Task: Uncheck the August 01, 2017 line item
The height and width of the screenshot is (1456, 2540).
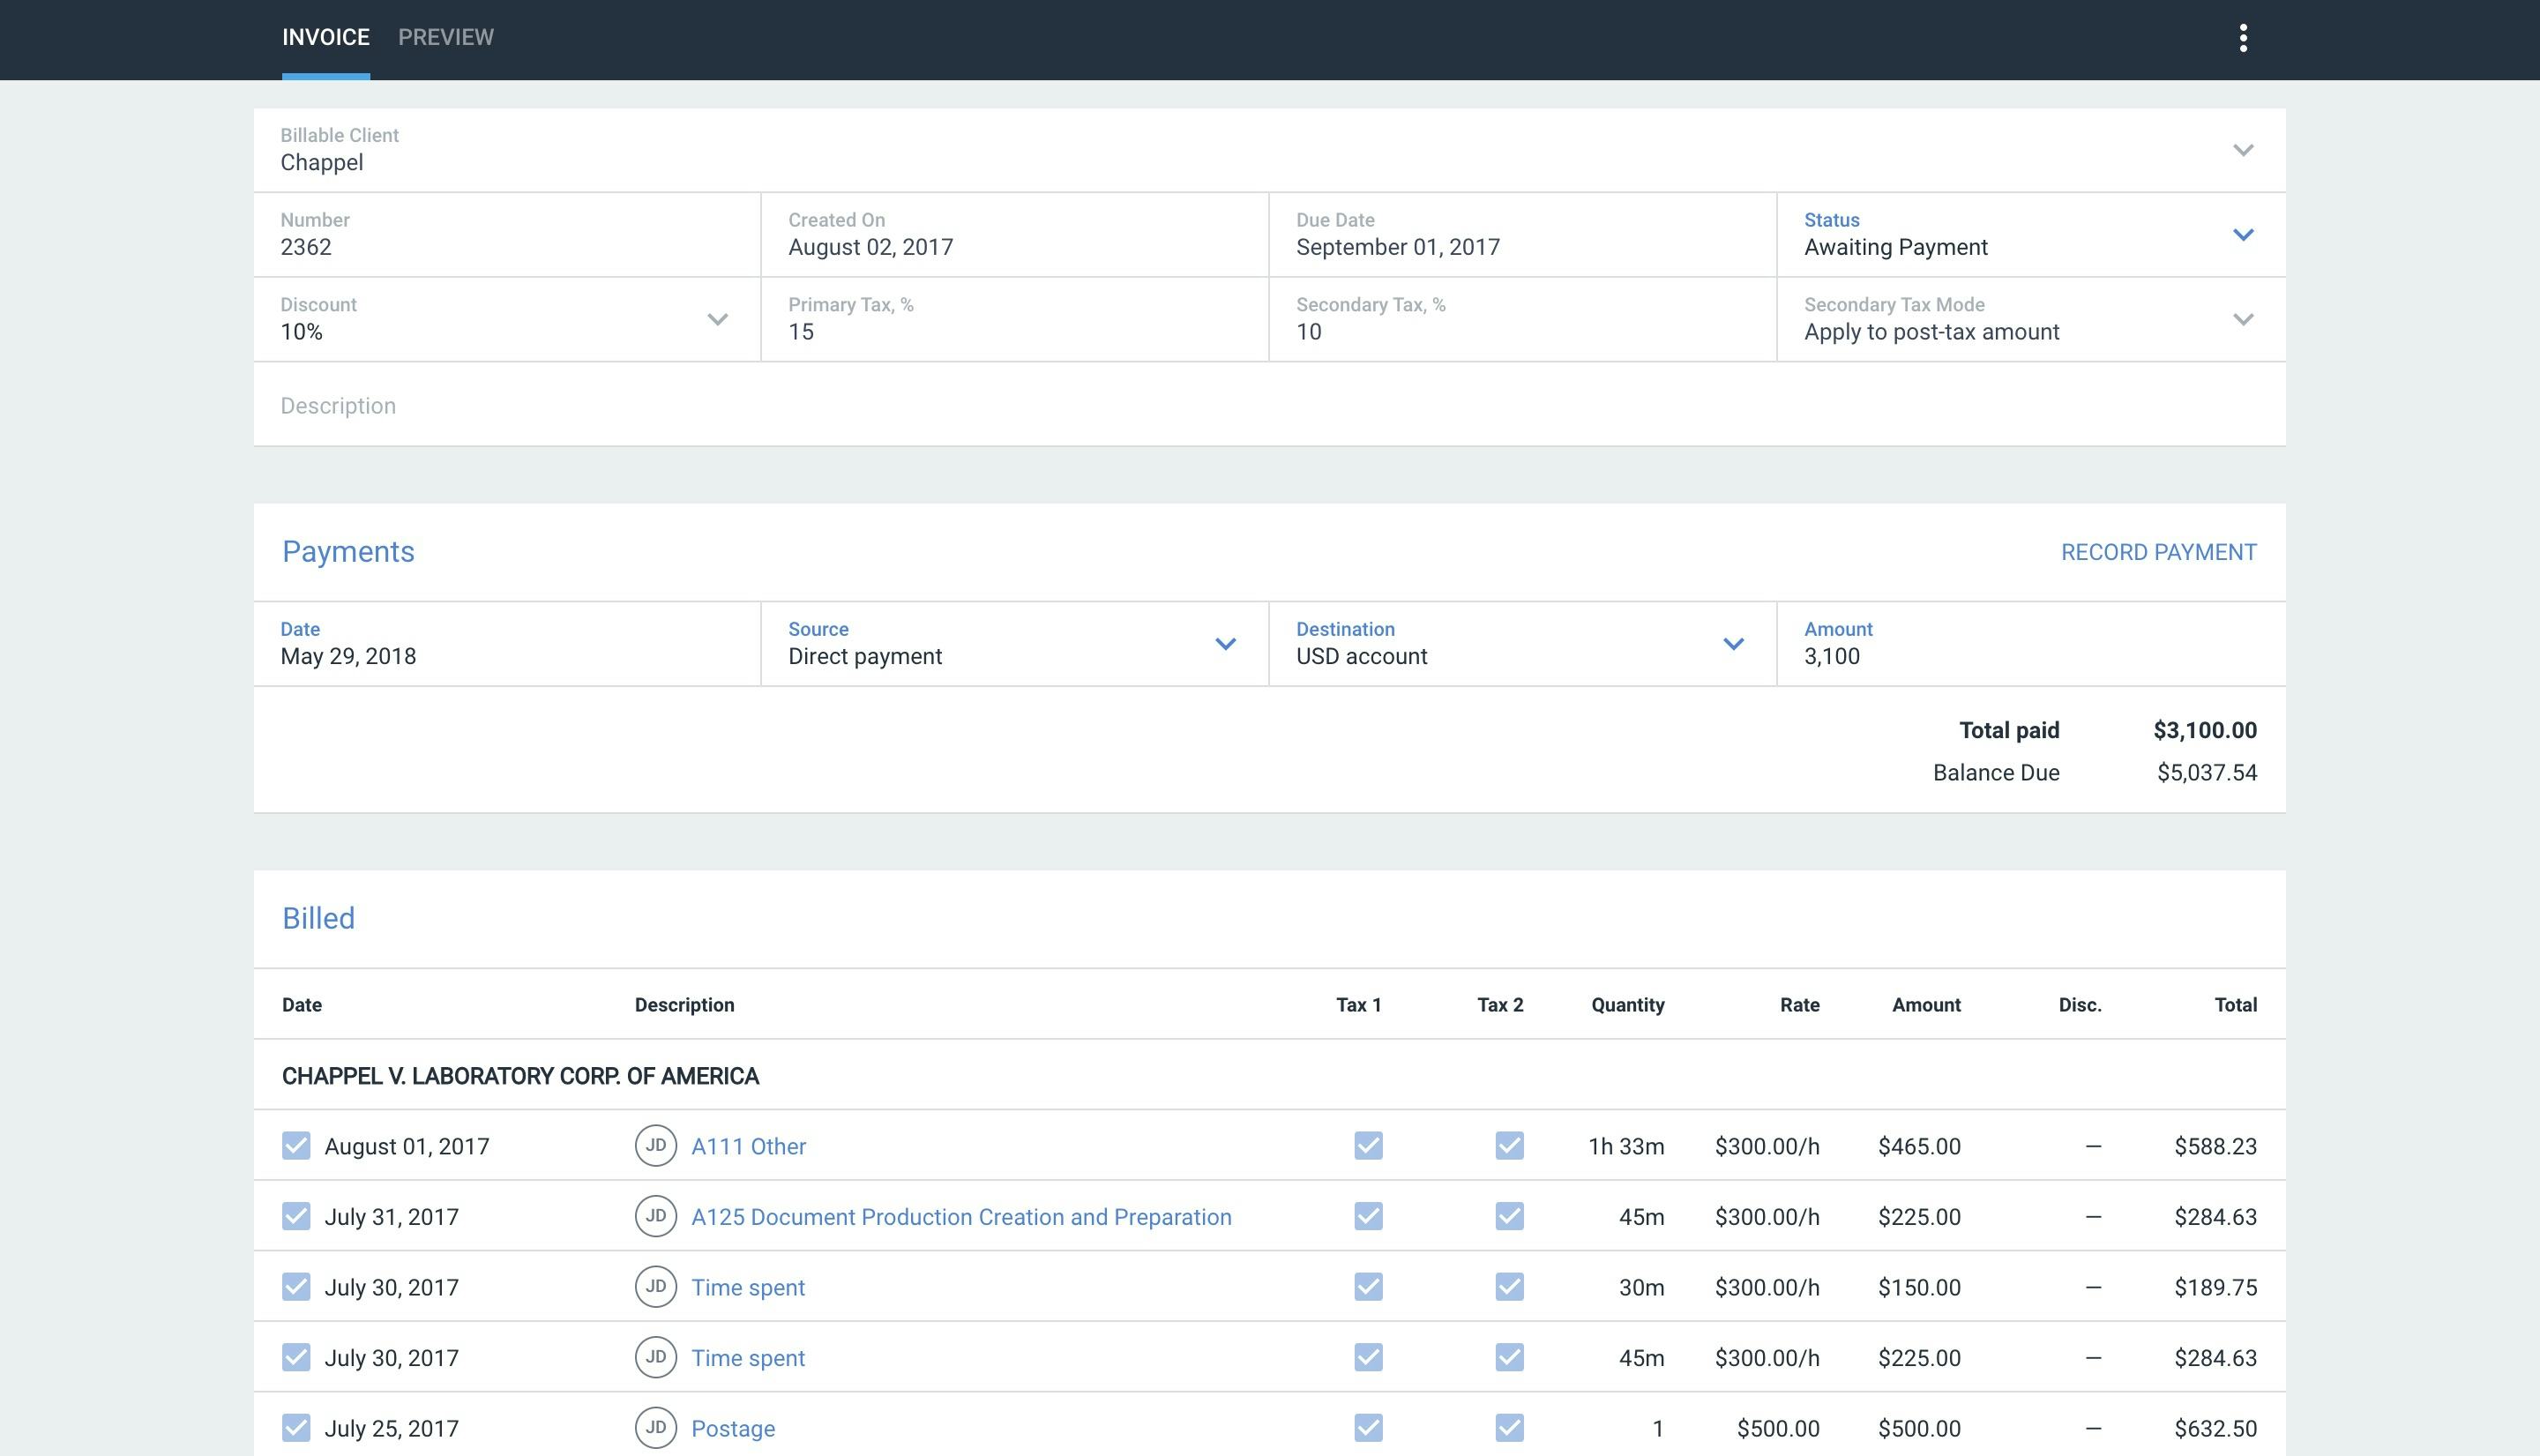Action: point(295,1146)
